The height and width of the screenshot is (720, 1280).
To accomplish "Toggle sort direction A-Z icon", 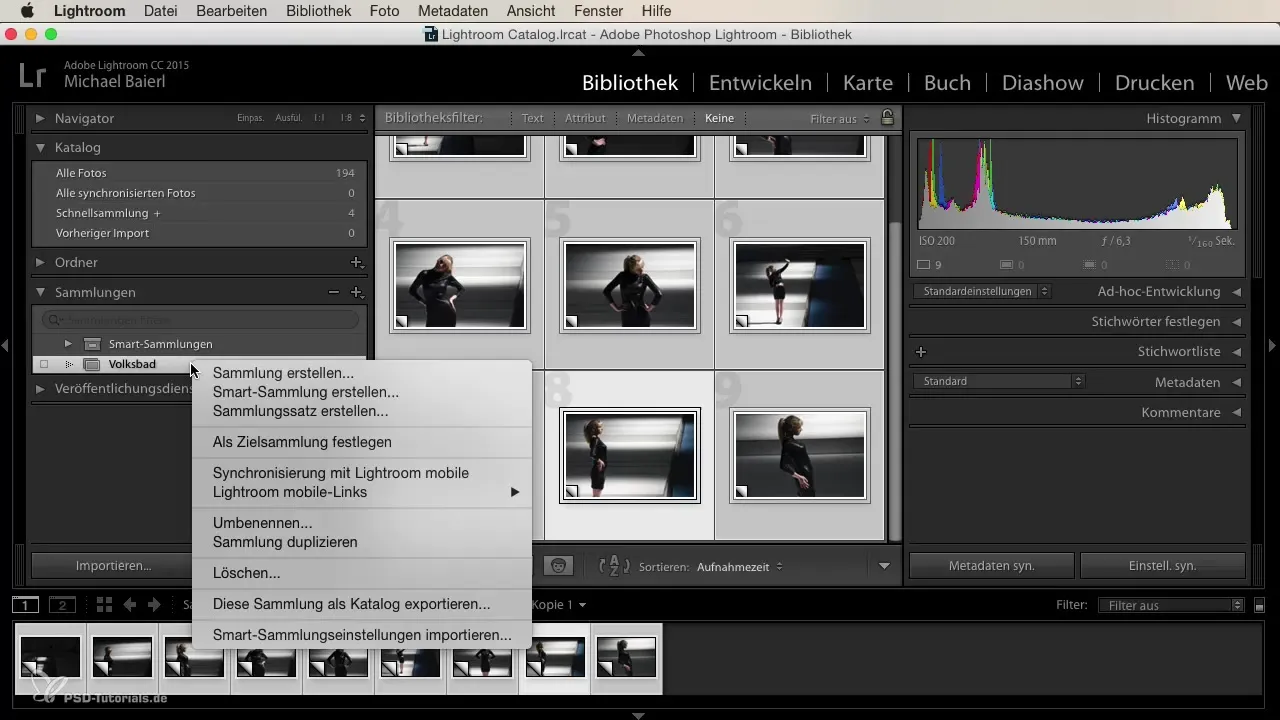I will (x=613, y=566).
